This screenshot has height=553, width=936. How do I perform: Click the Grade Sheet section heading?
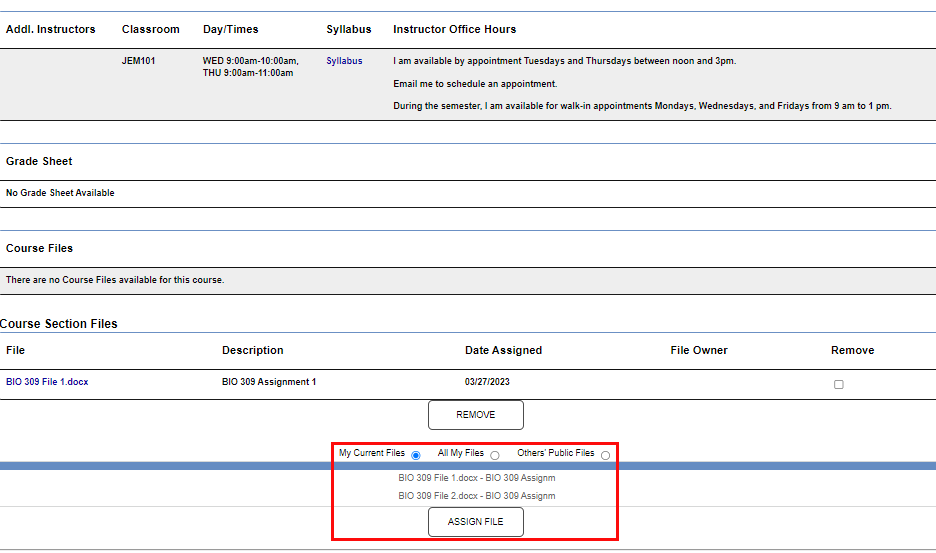pos(39,161)
